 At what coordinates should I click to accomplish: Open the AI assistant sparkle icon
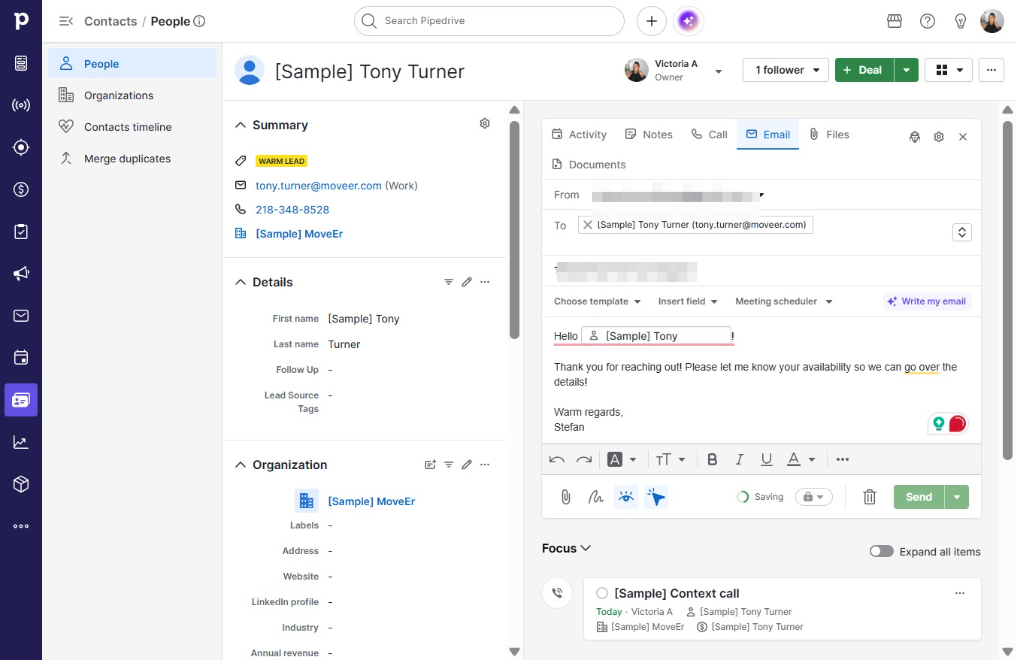[x=688, y=21]
